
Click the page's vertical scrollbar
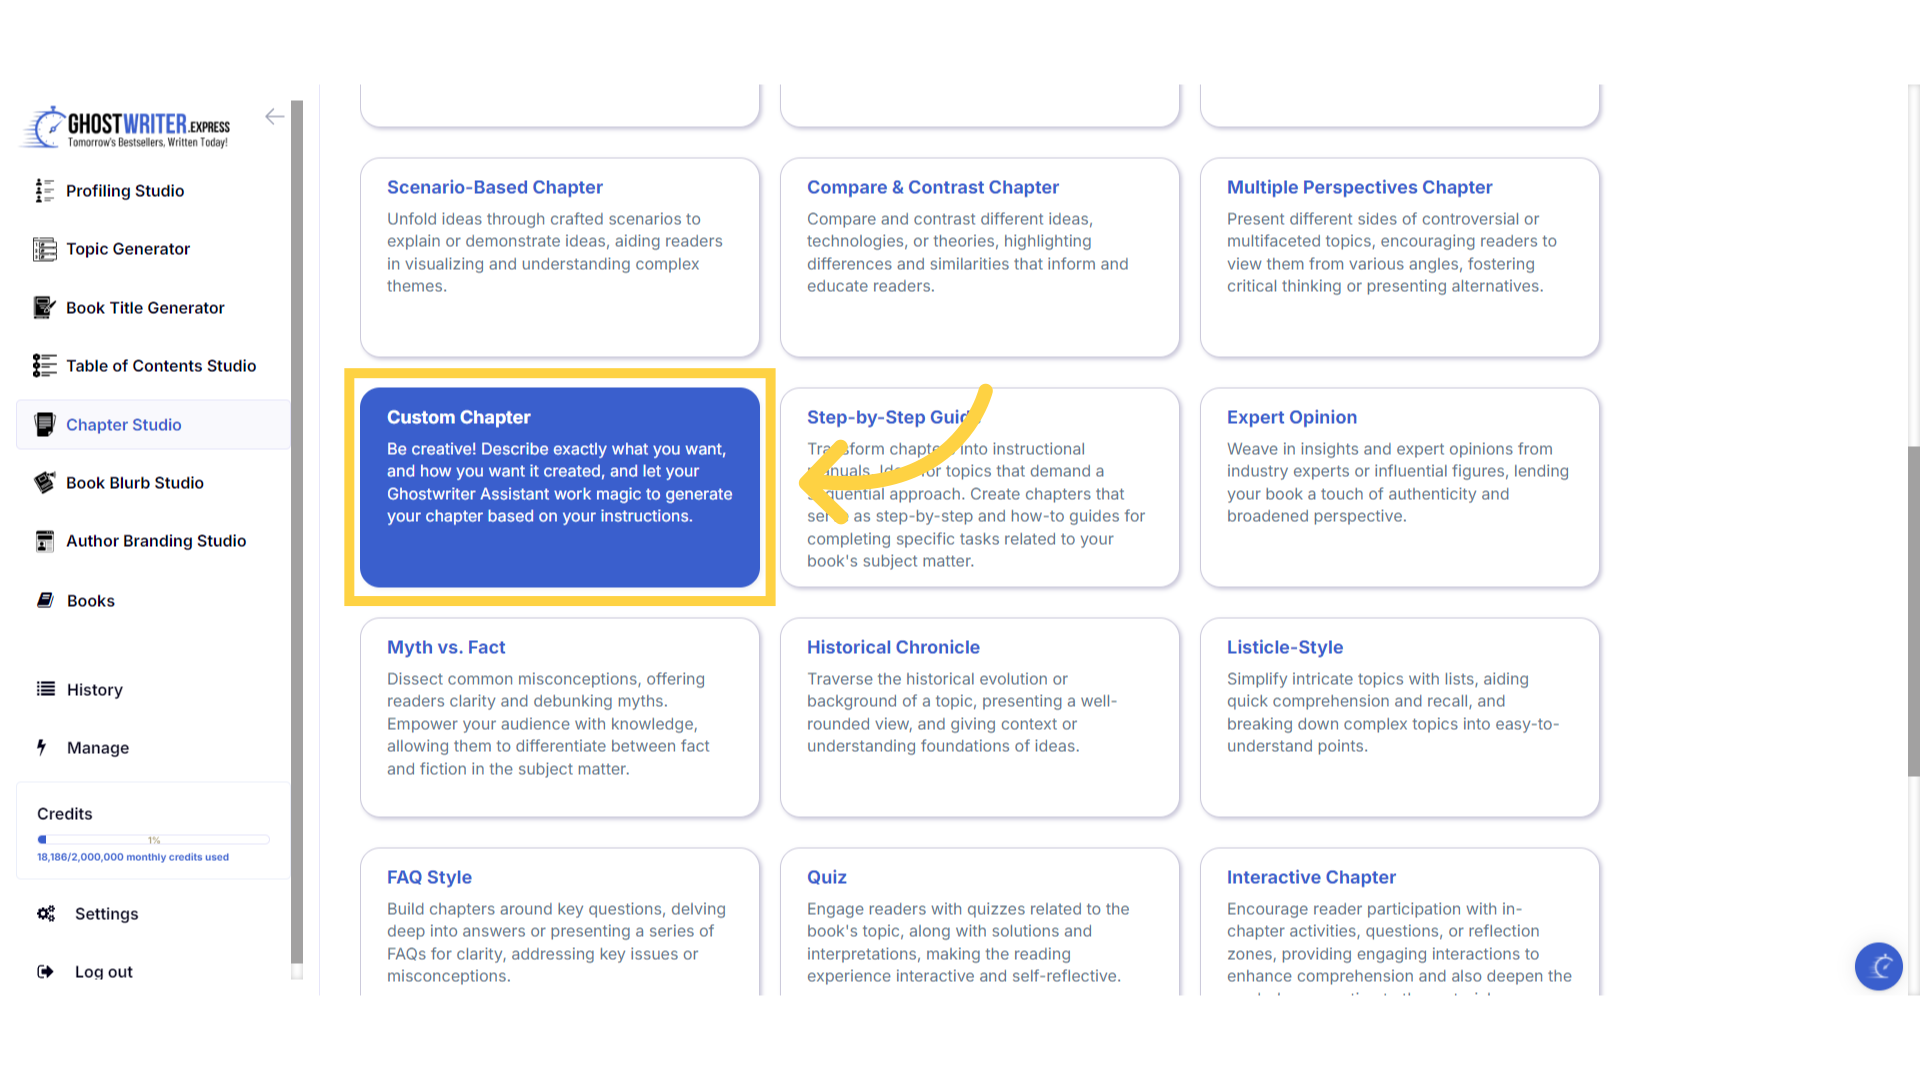[1913, 610]
